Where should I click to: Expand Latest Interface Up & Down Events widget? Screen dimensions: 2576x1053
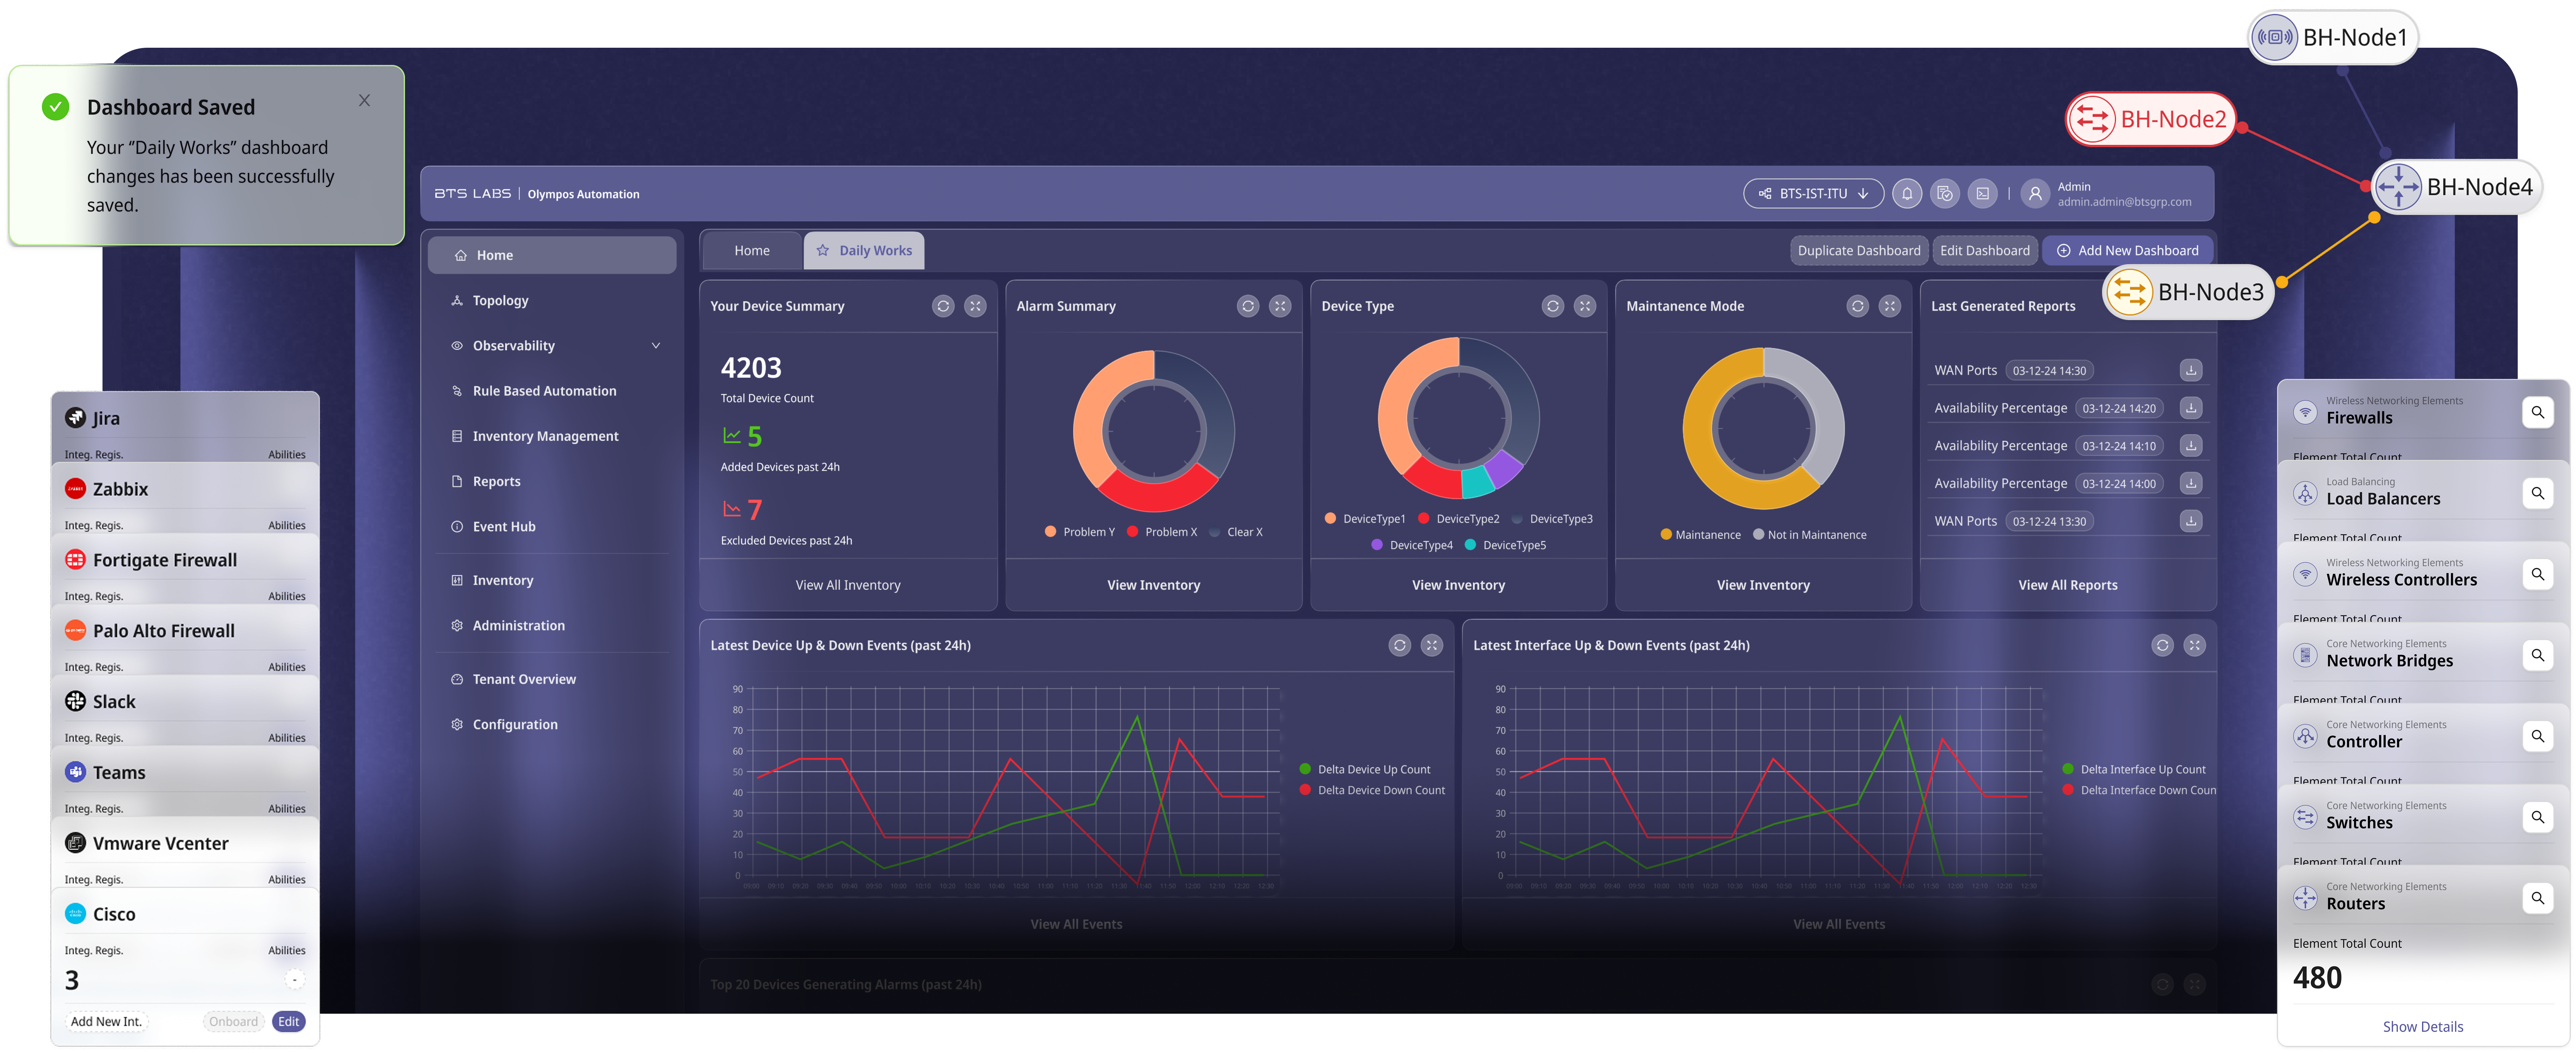tap(2195, 646)
